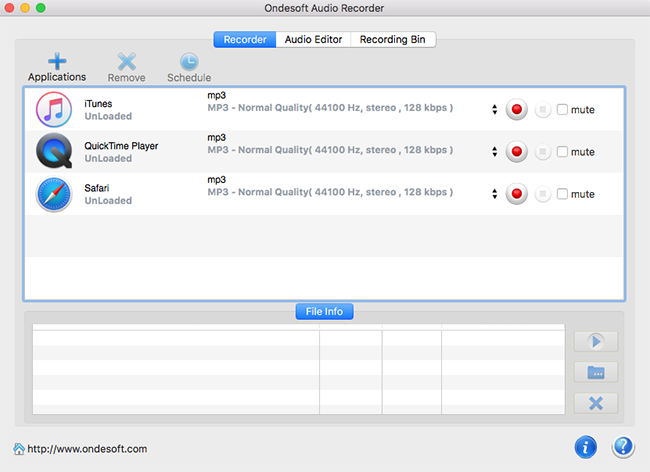650x472 pixels.
Task: Click the Safari MP3 Normal Quality text
Action: pyautogui.click(x=330, y=192)
